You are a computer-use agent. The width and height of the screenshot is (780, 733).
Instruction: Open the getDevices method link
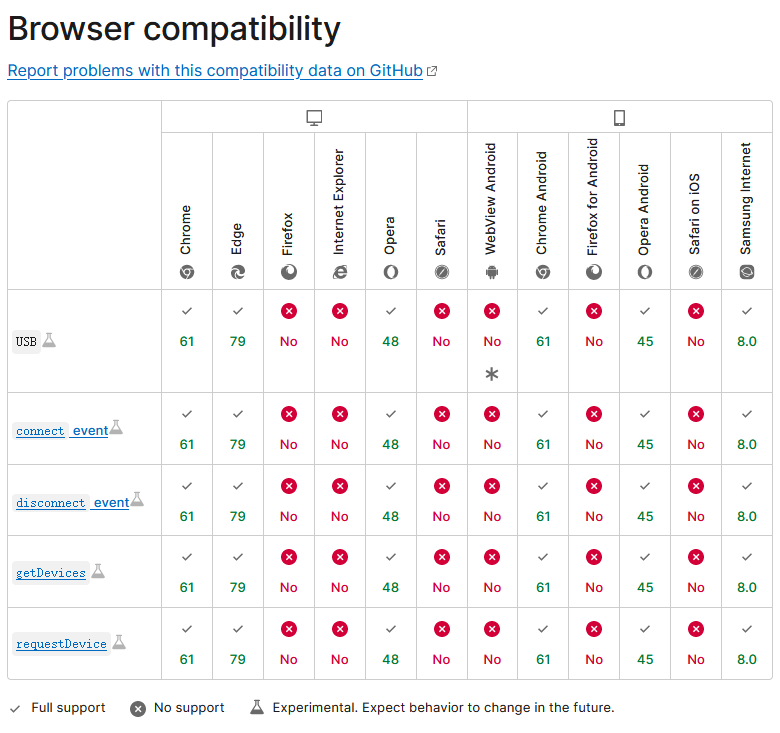click(51, 573)
